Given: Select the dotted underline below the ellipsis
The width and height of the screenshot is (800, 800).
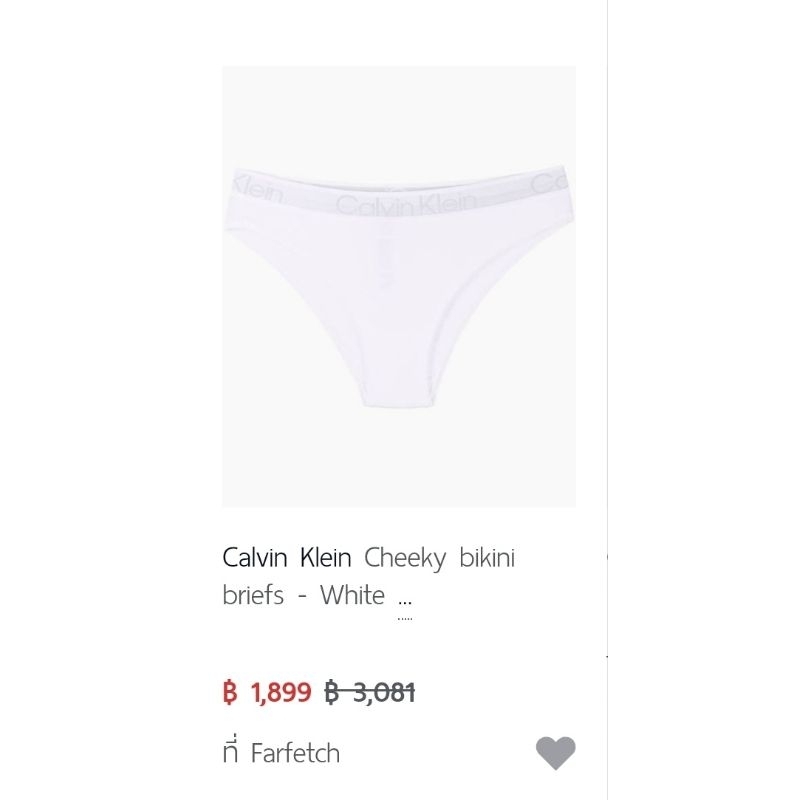Looking at the screenshot, I should (405, 618).
